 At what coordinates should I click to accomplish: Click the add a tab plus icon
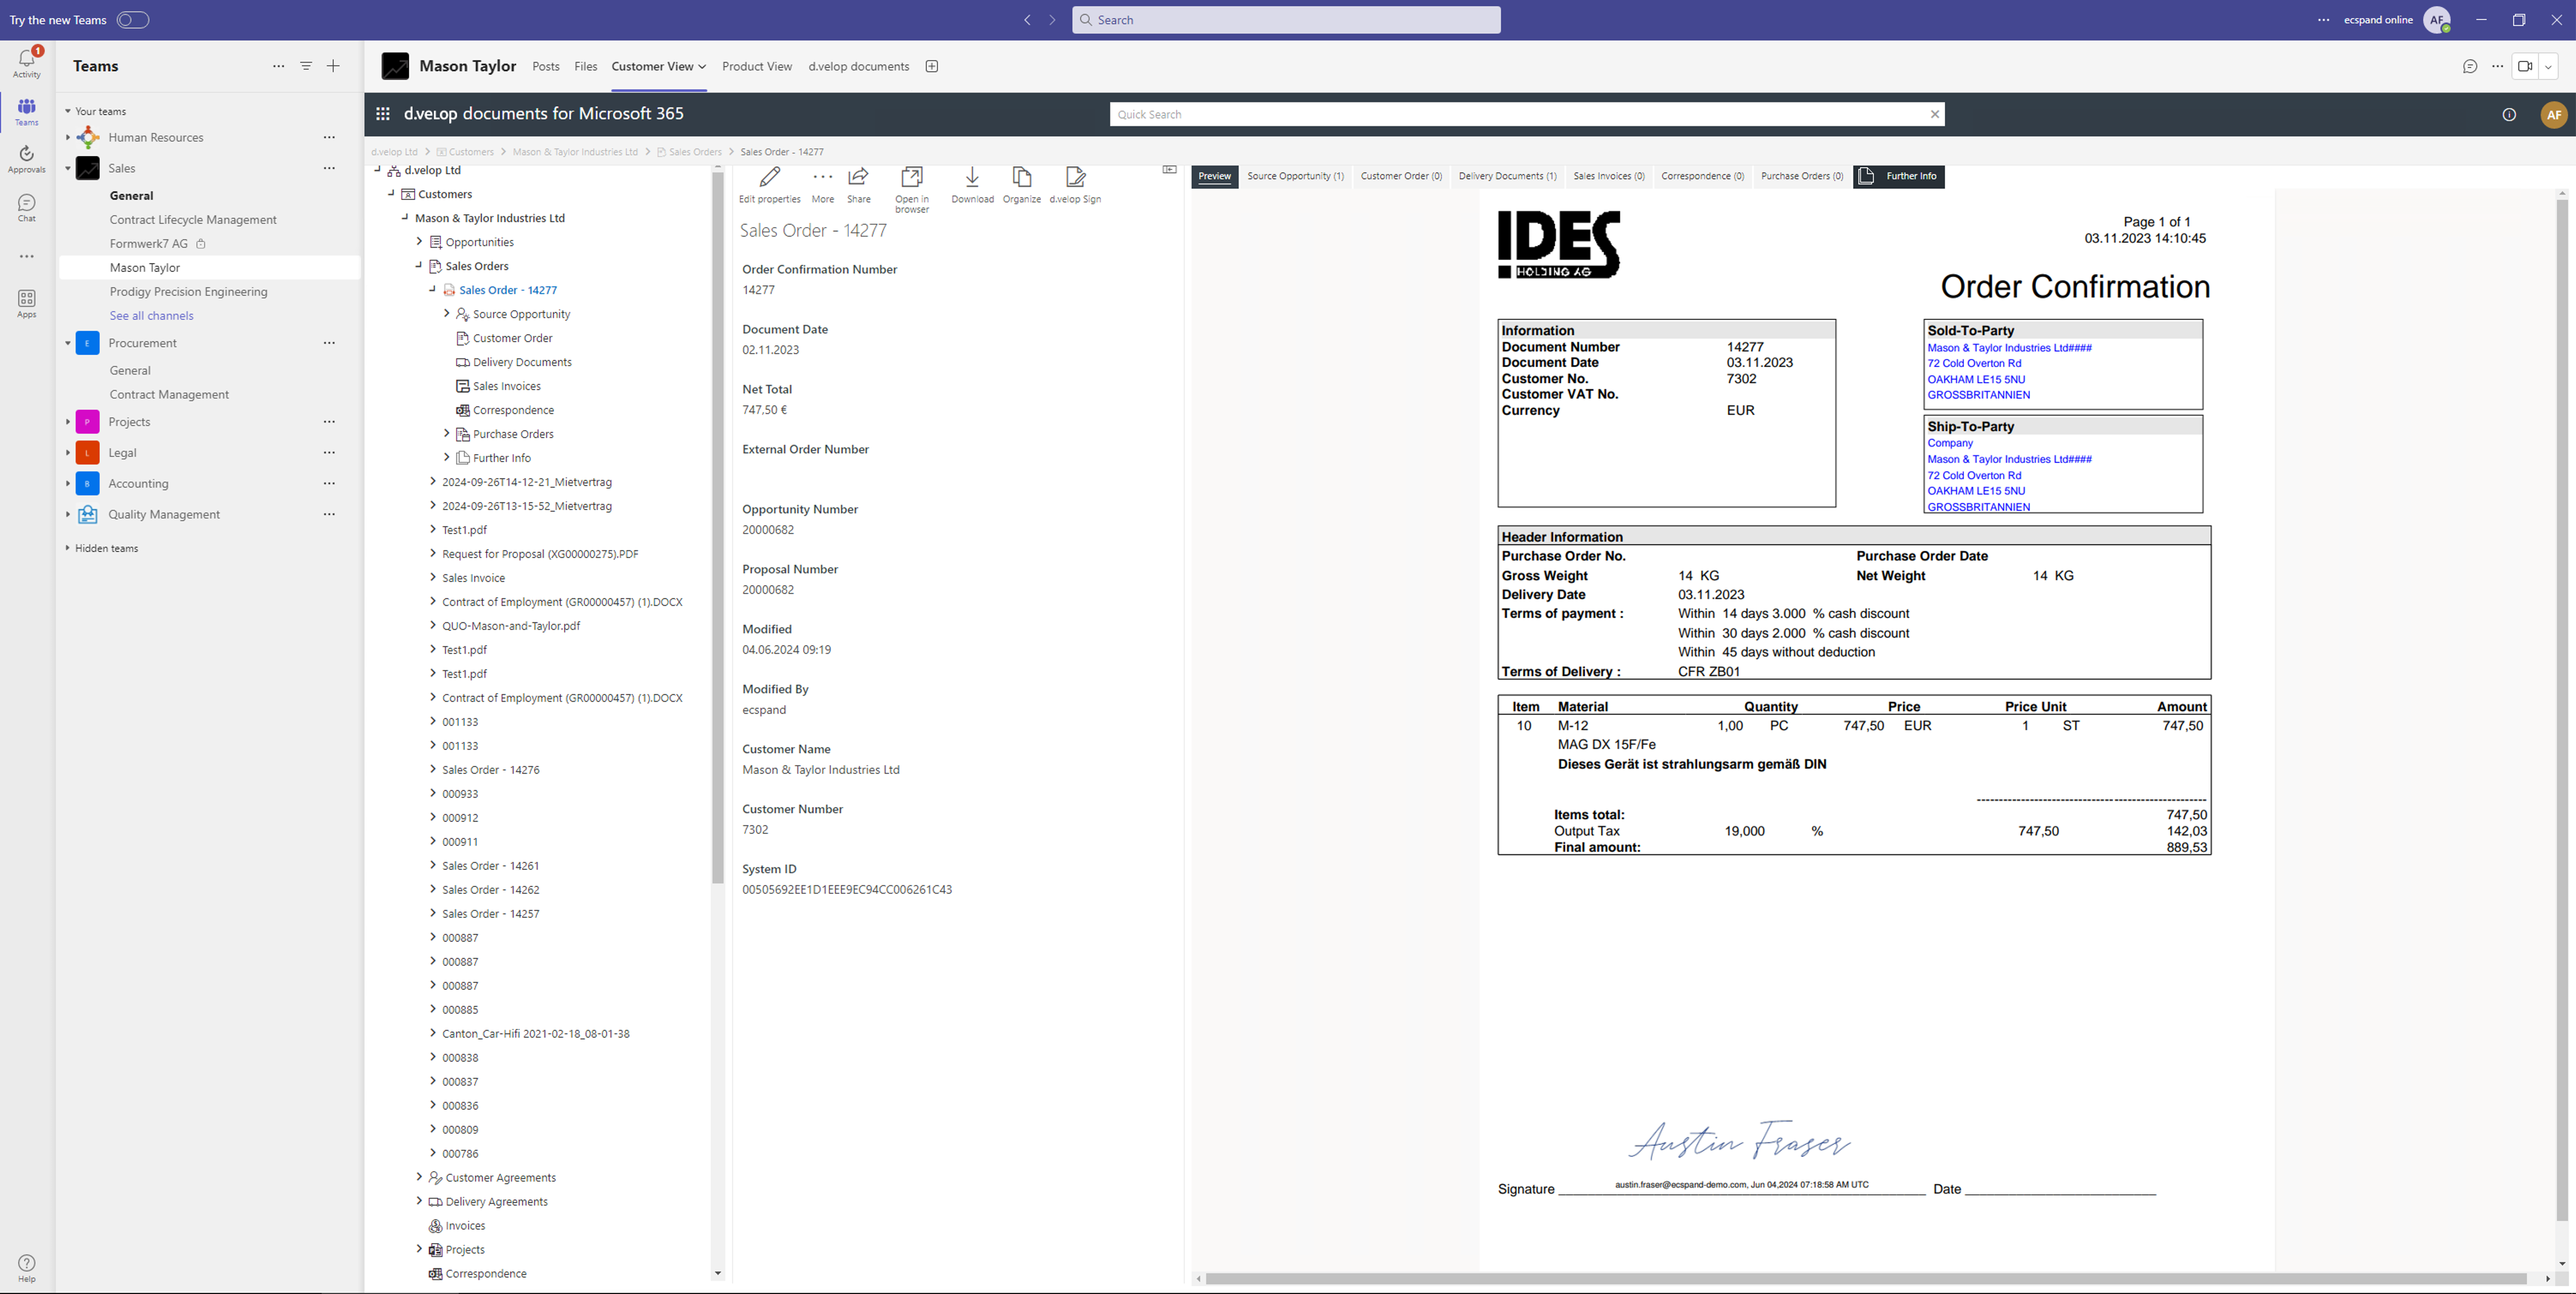tap(932, 66)
